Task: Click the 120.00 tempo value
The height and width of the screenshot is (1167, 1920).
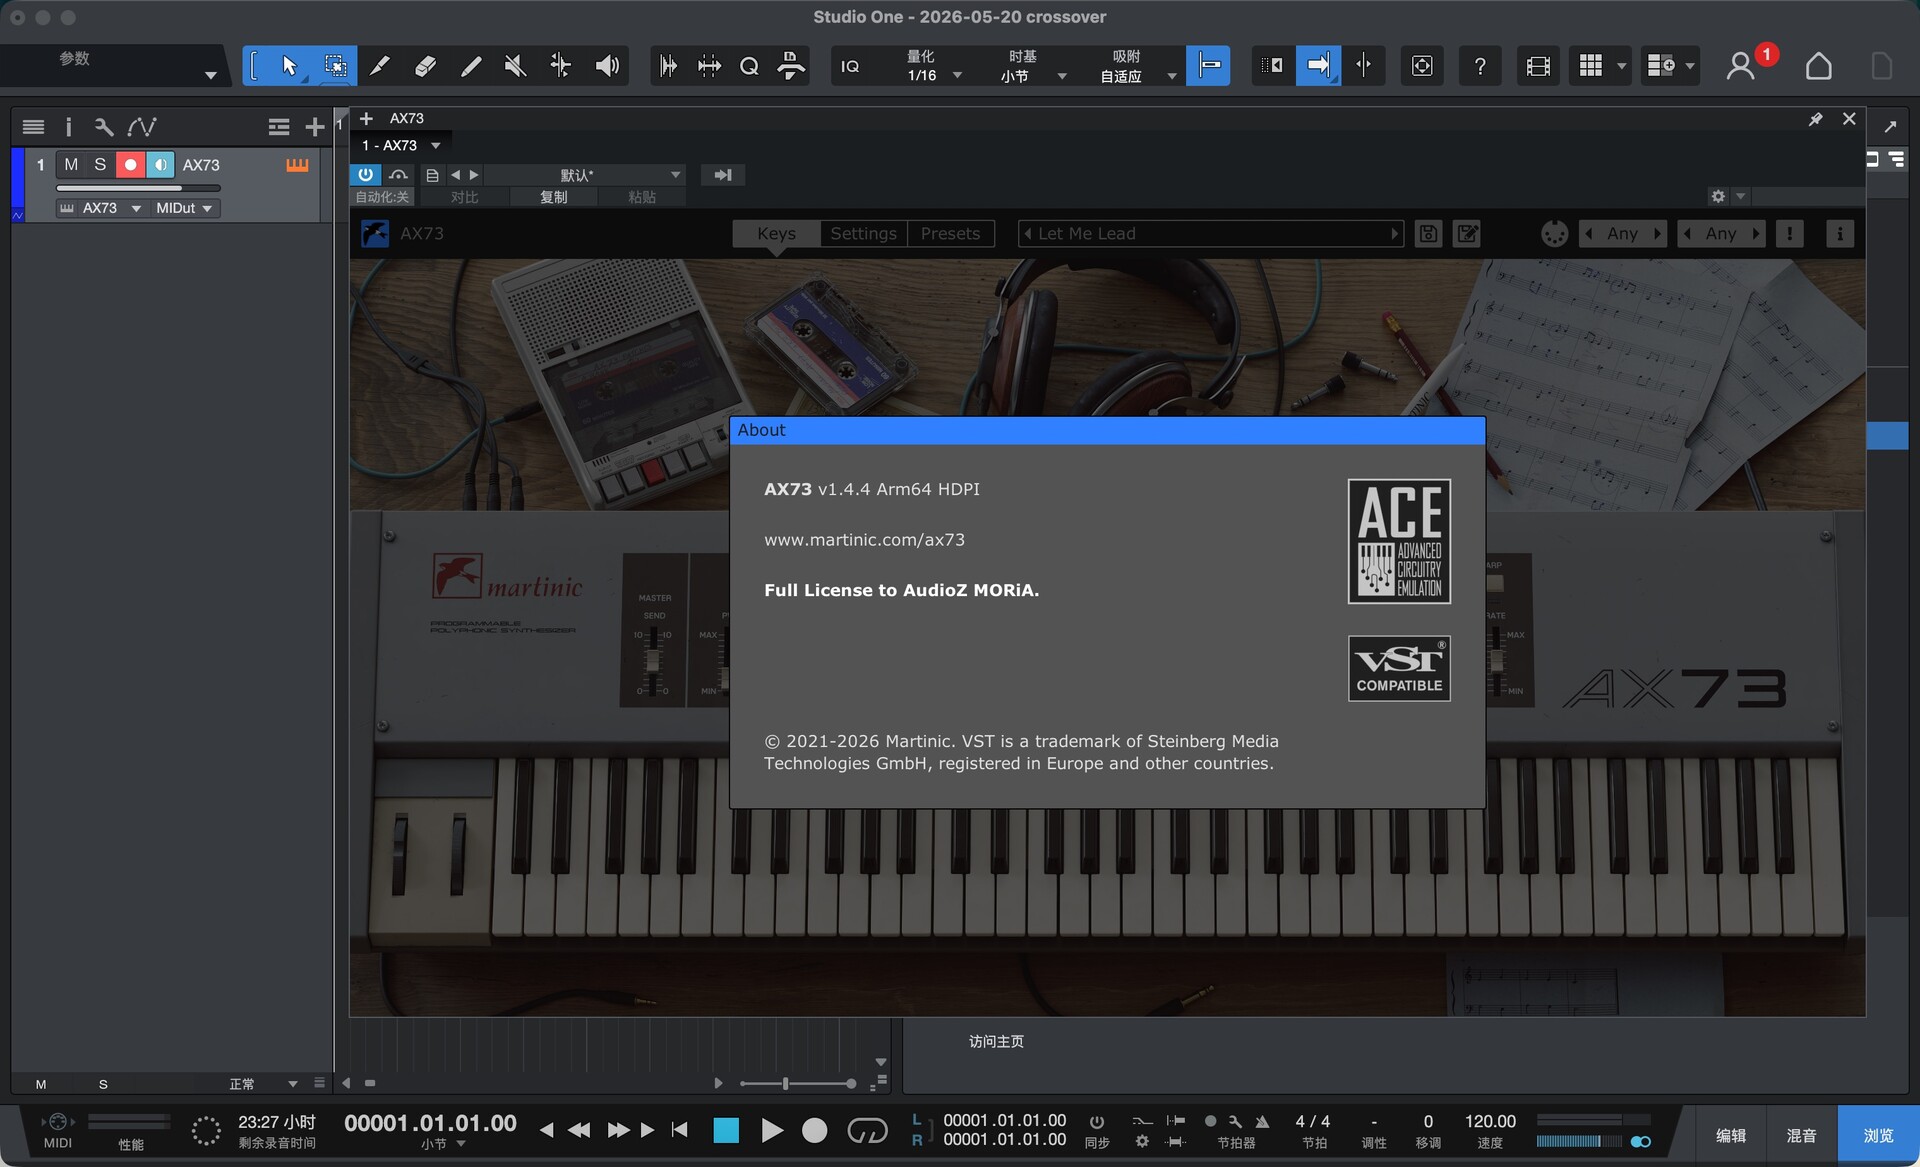Action: click(1490, 1122)
